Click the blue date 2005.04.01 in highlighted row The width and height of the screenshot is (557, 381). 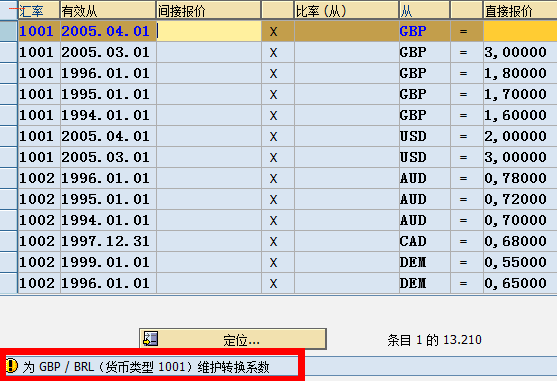click(106, 31)
